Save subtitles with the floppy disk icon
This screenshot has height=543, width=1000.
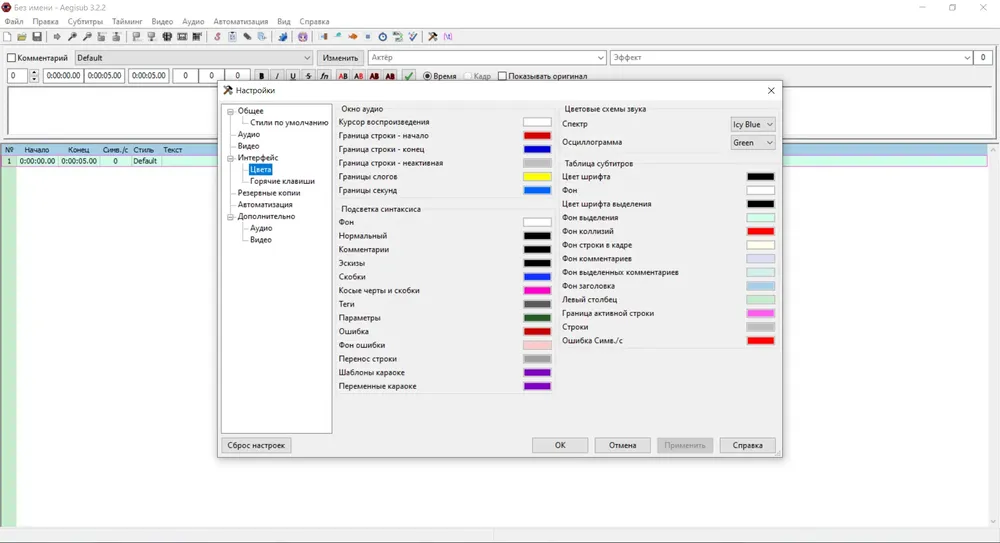tap(37, 37)
